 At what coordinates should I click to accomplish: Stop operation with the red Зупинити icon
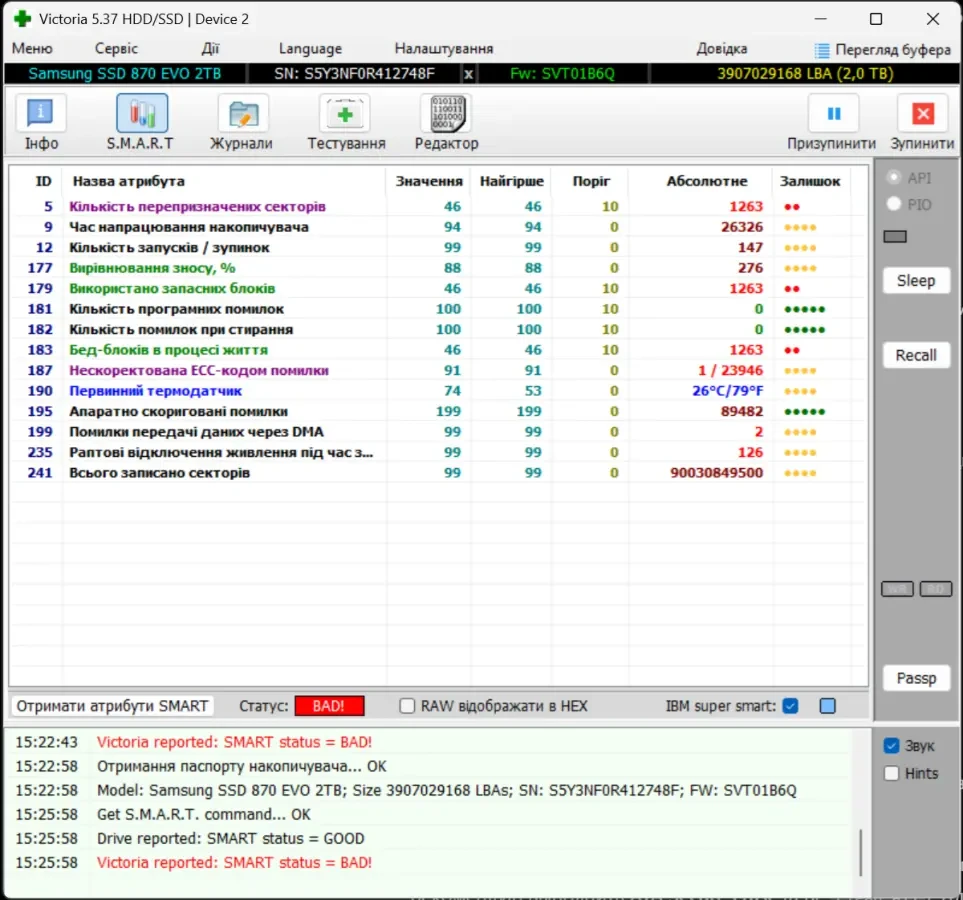click(x=922, y=114)
